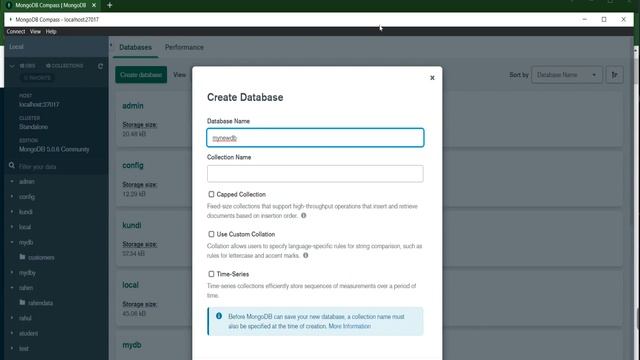The image size is (640, 360).
Task: Open the View menu
Action: coord(35,31)
